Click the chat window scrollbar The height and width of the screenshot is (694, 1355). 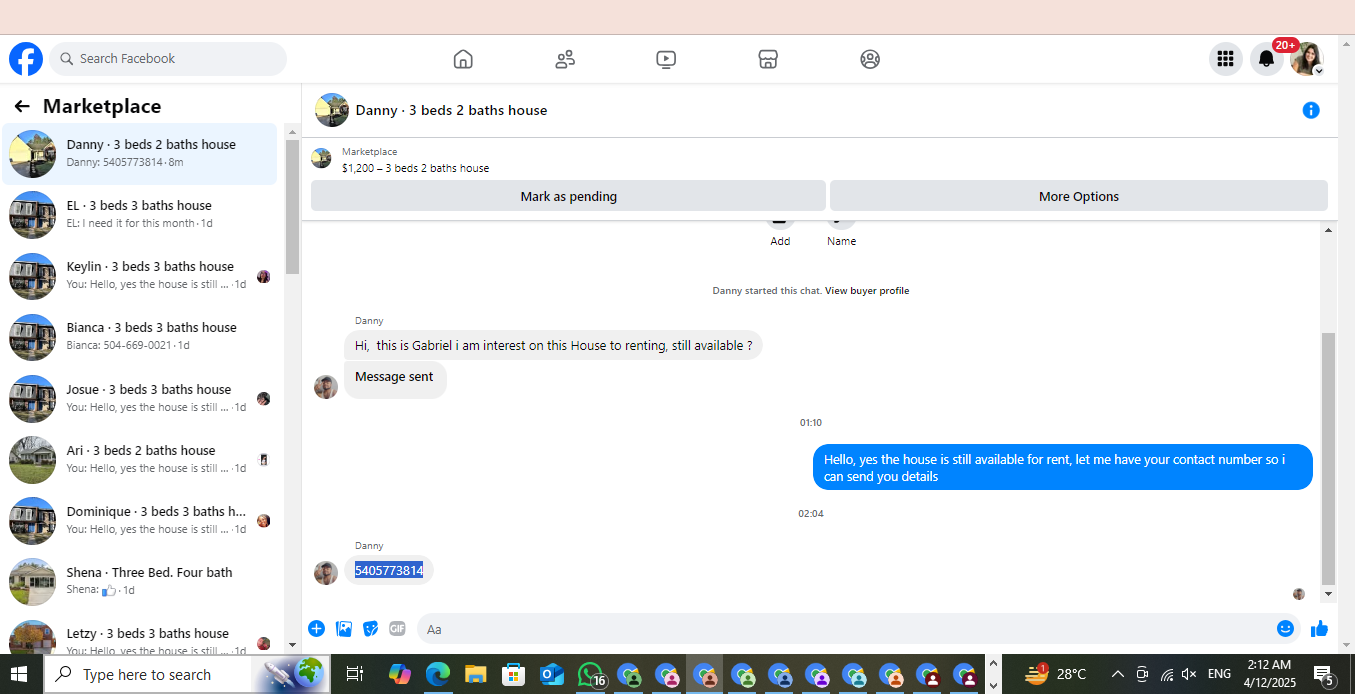1328,458
